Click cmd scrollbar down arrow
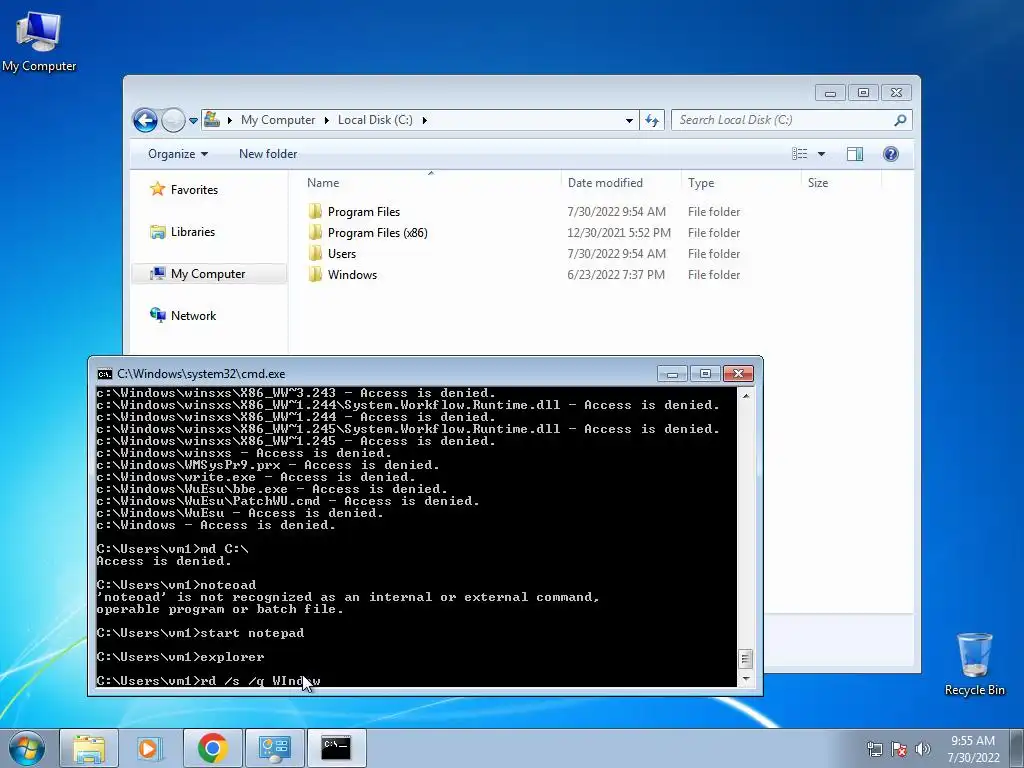 coord(746,679)
